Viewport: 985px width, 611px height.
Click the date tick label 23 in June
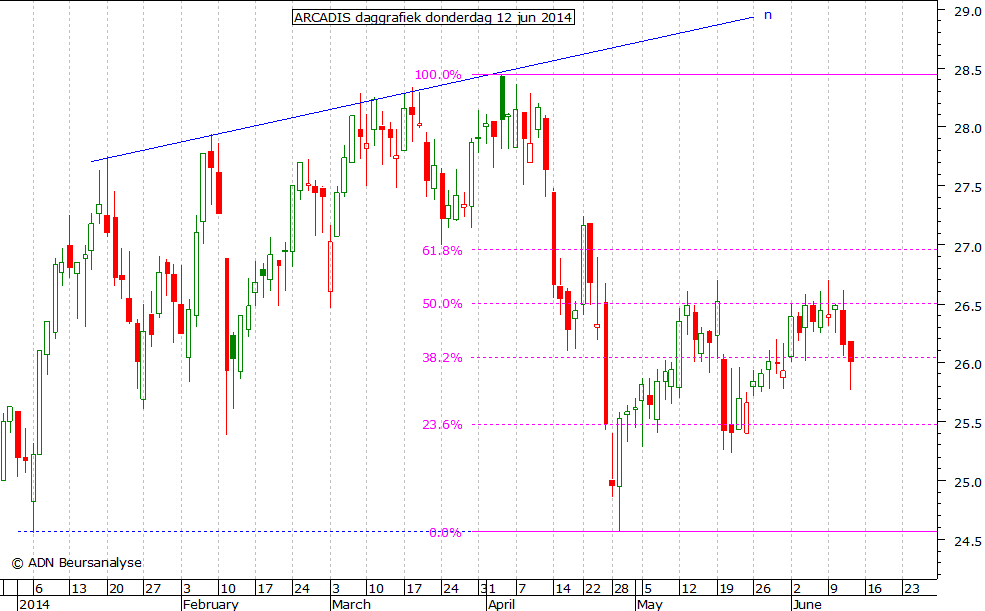click(911, 588)
